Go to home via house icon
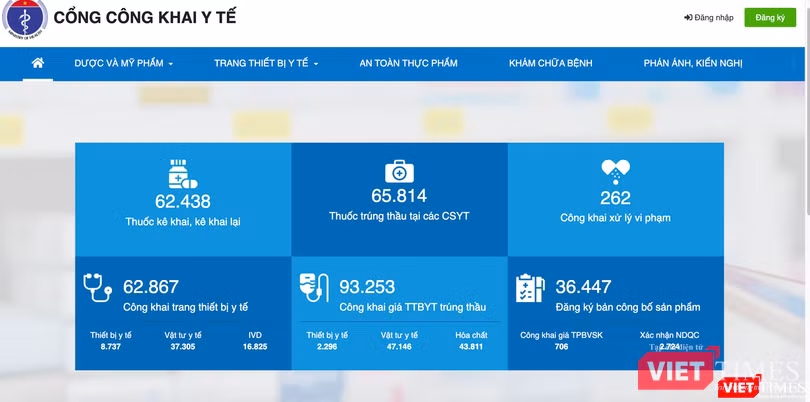 point(38,63)
